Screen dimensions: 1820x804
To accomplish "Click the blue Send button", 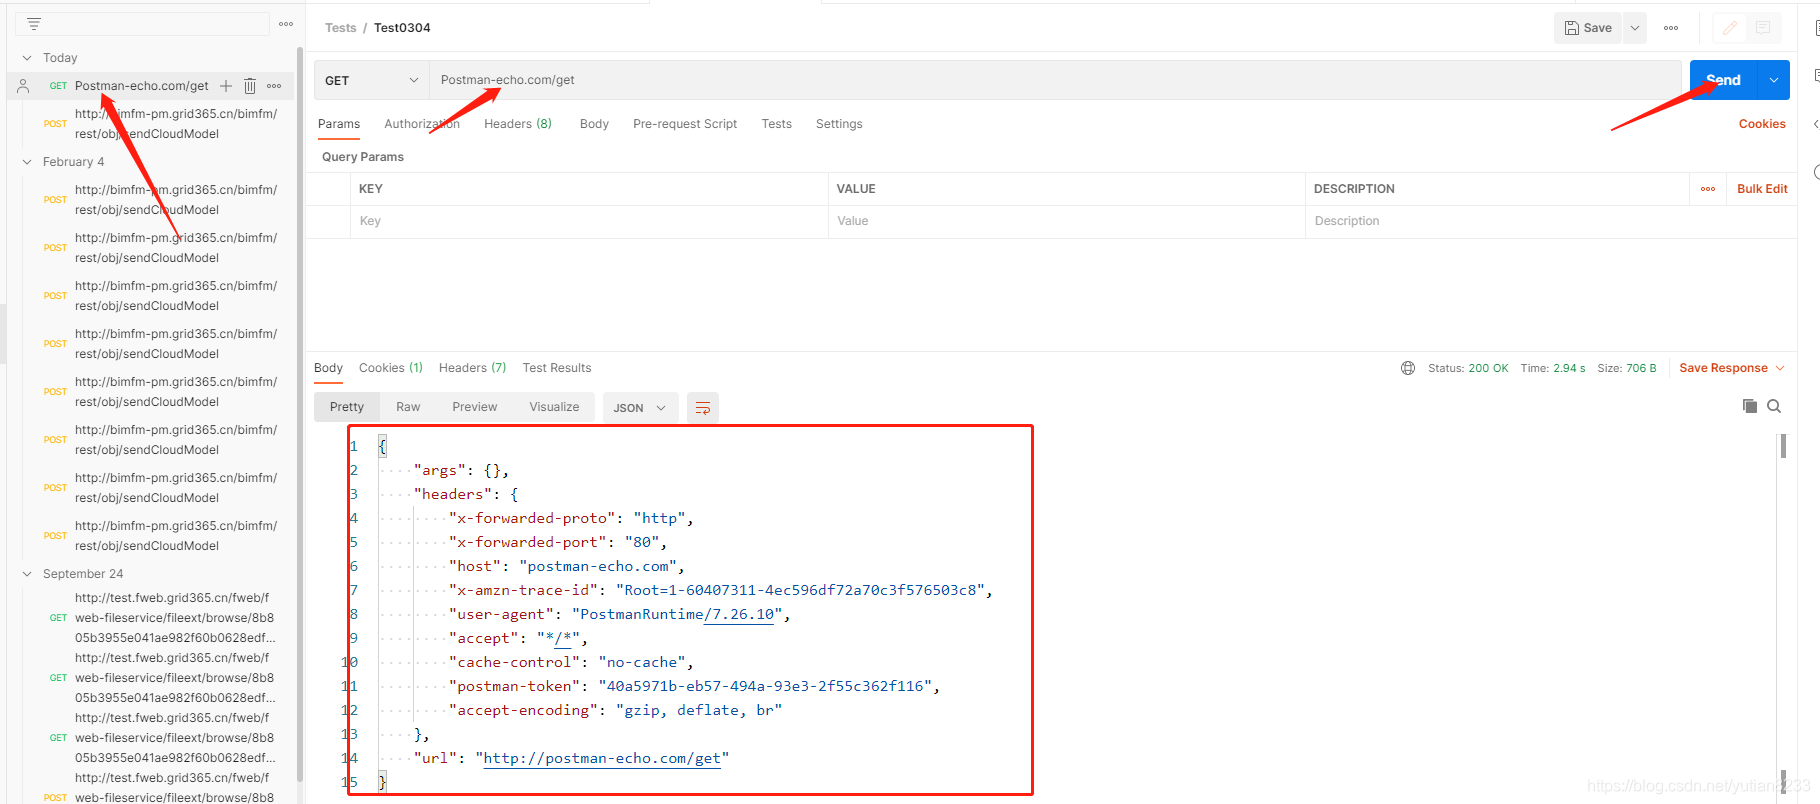I will coord(1724,80).
